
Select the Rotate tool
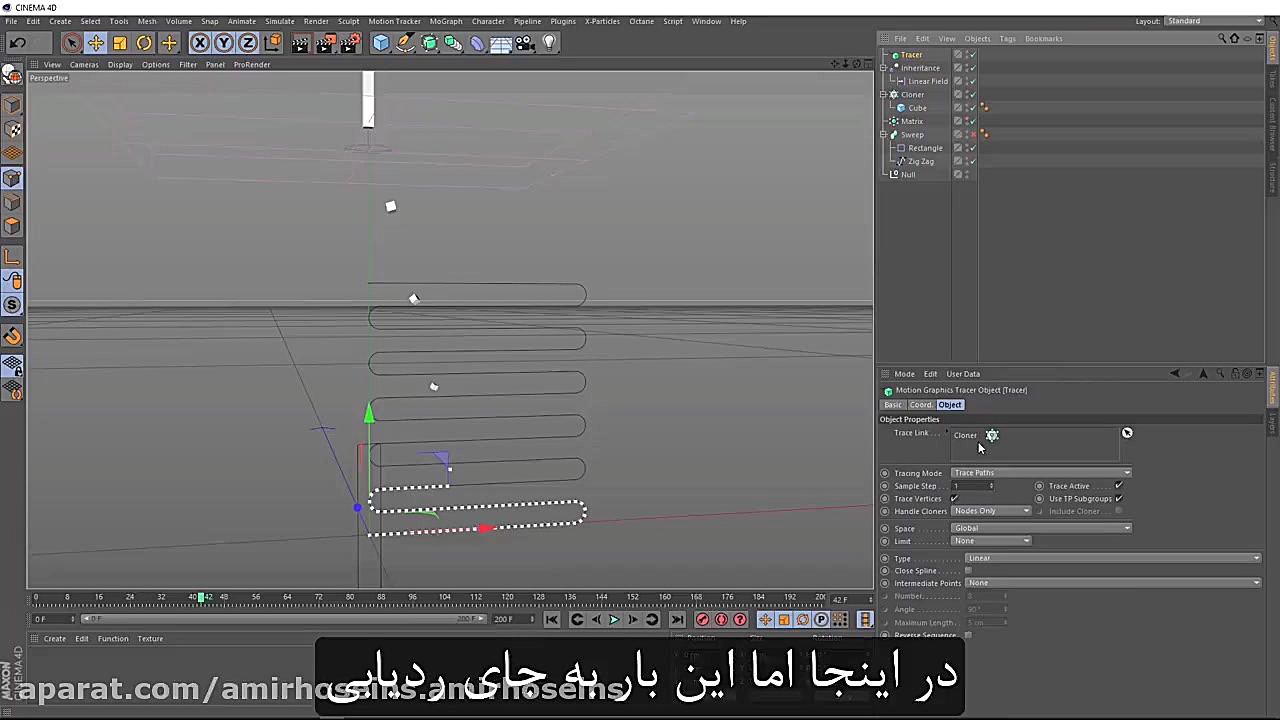tap(143, 42)
